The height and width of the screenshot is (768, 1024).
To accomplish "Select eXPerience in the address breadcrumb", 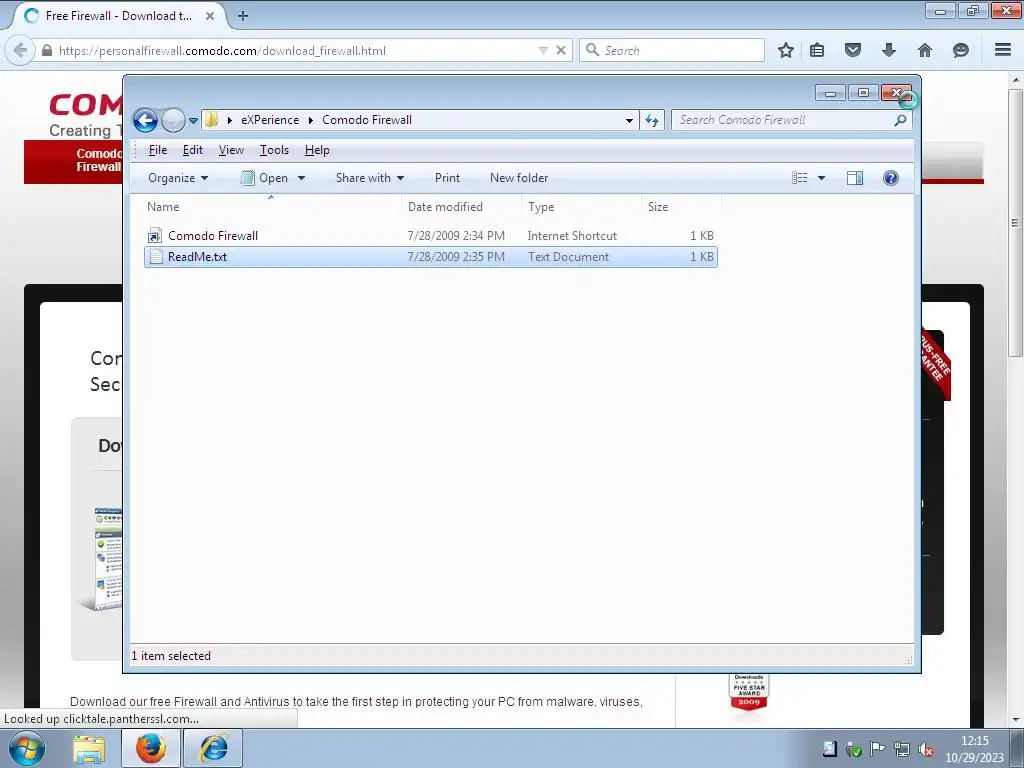I will [x=270, y=120].
